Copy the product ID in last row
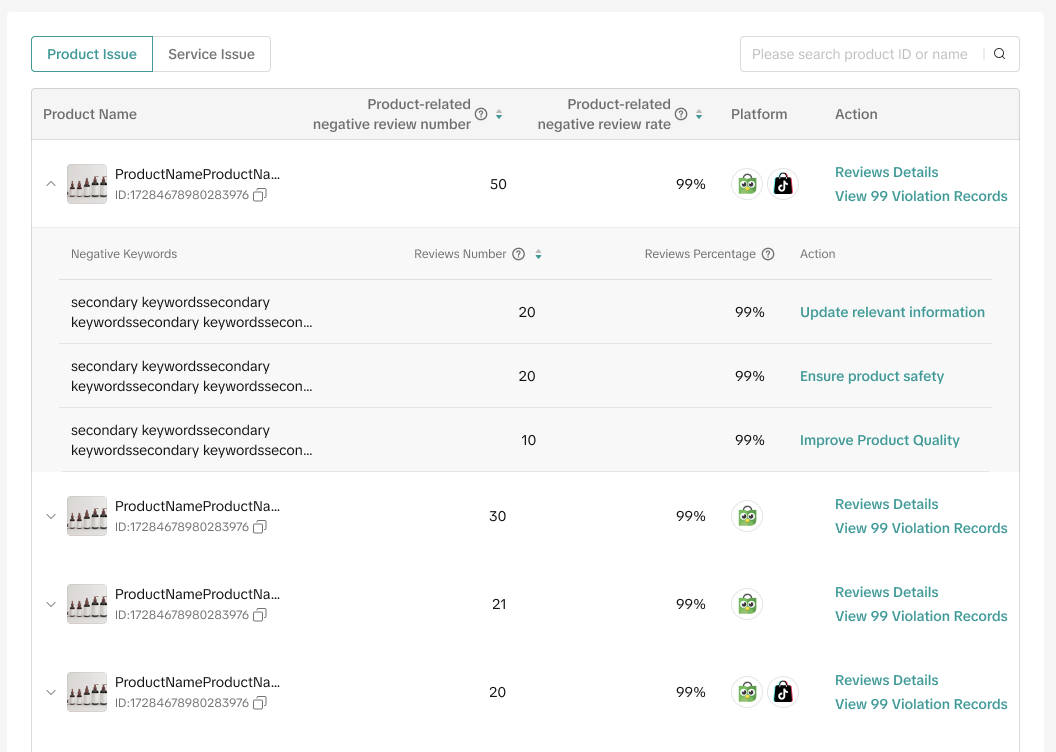Screen dimensions: 1056x752 [260, 703]
